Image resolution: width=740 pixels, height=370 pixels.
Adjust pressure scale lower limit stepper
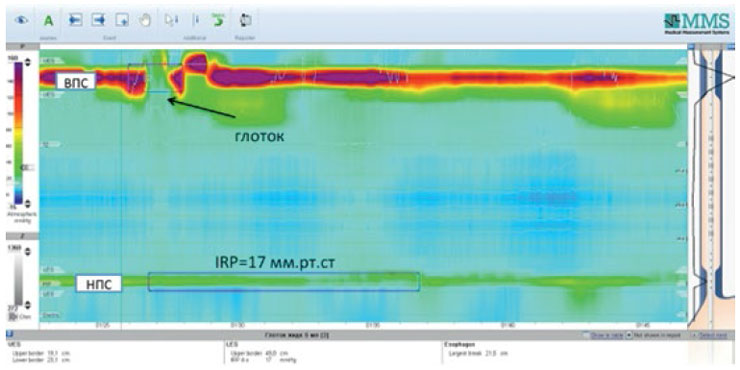(x=26, y=204)
